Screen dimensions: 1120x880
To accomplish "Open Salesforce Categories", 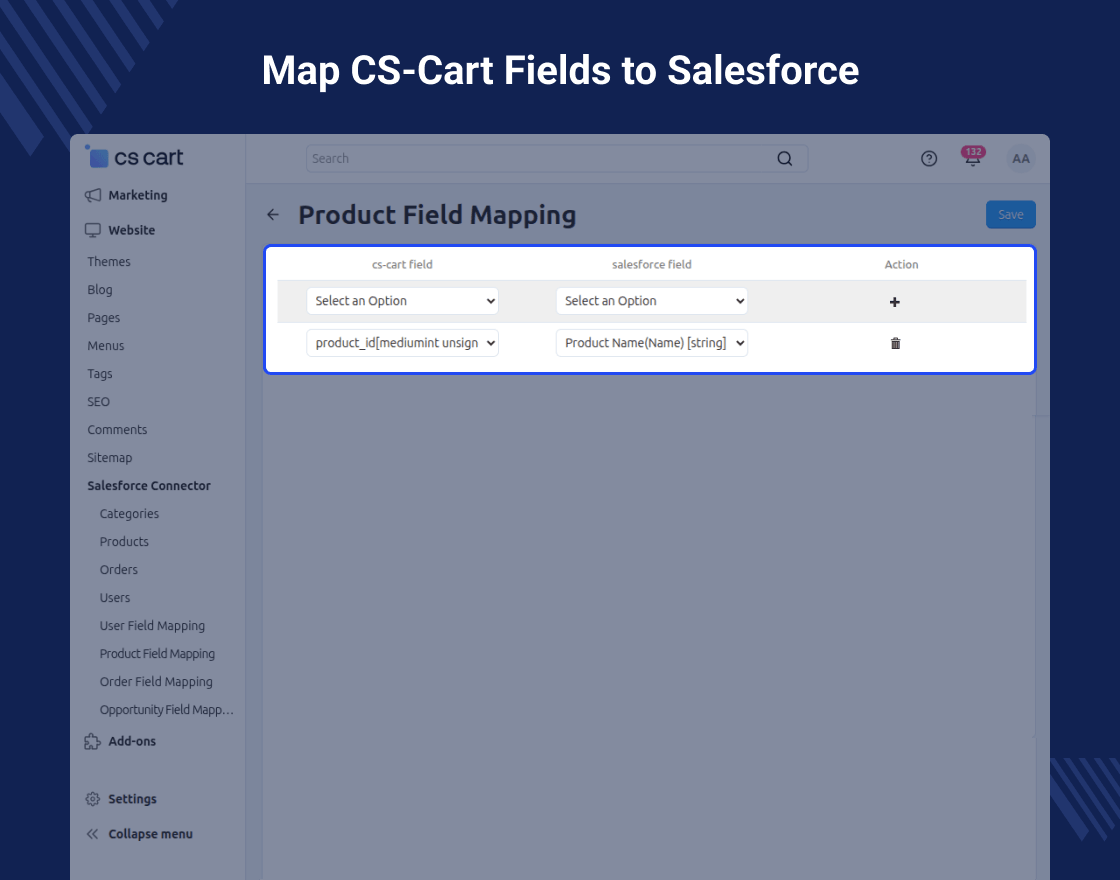I will [129, 514].
